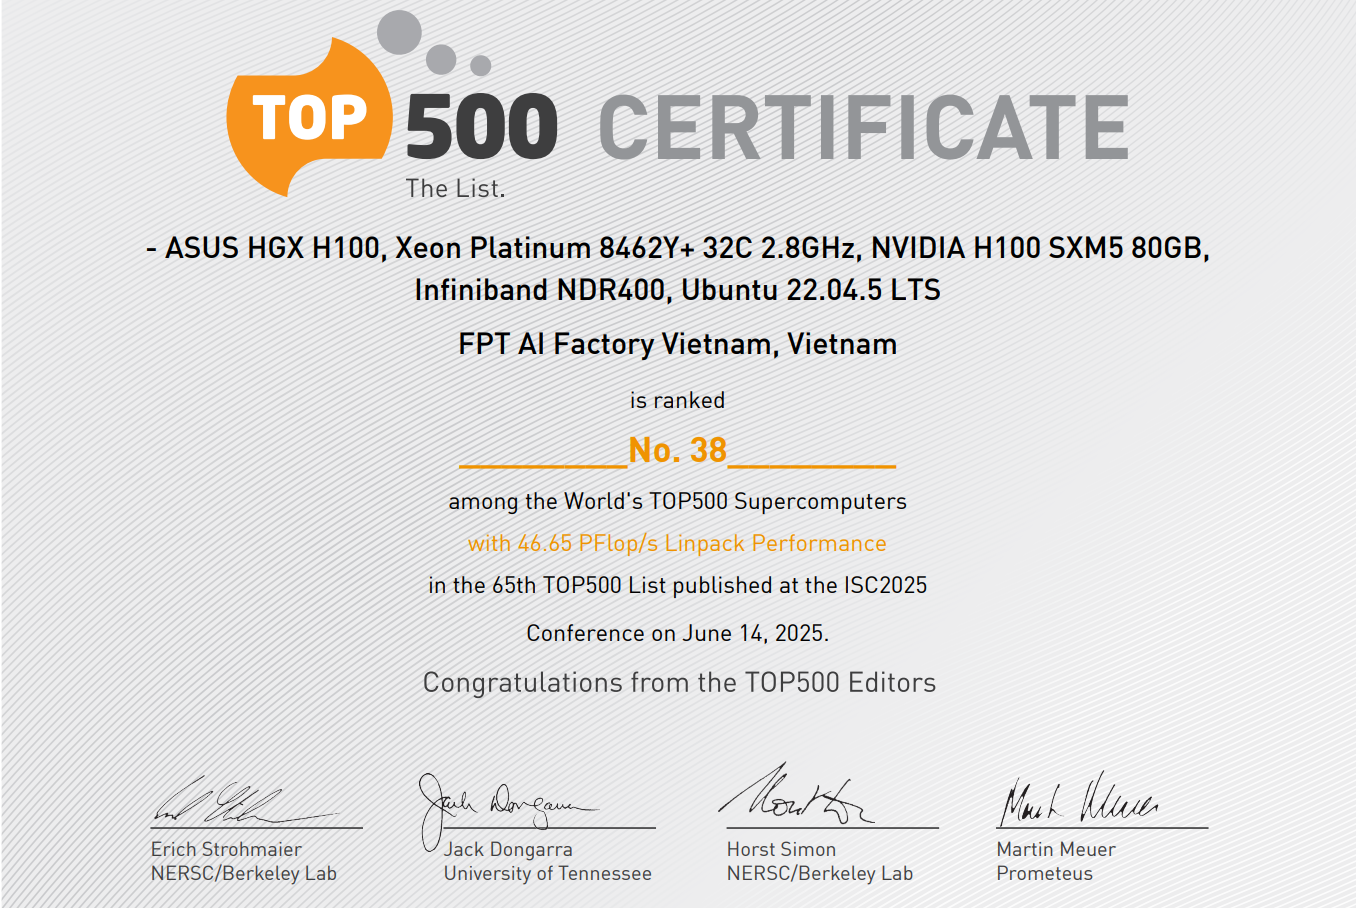Click 'University of Tennessee' affiliation

tap(548, 873)
